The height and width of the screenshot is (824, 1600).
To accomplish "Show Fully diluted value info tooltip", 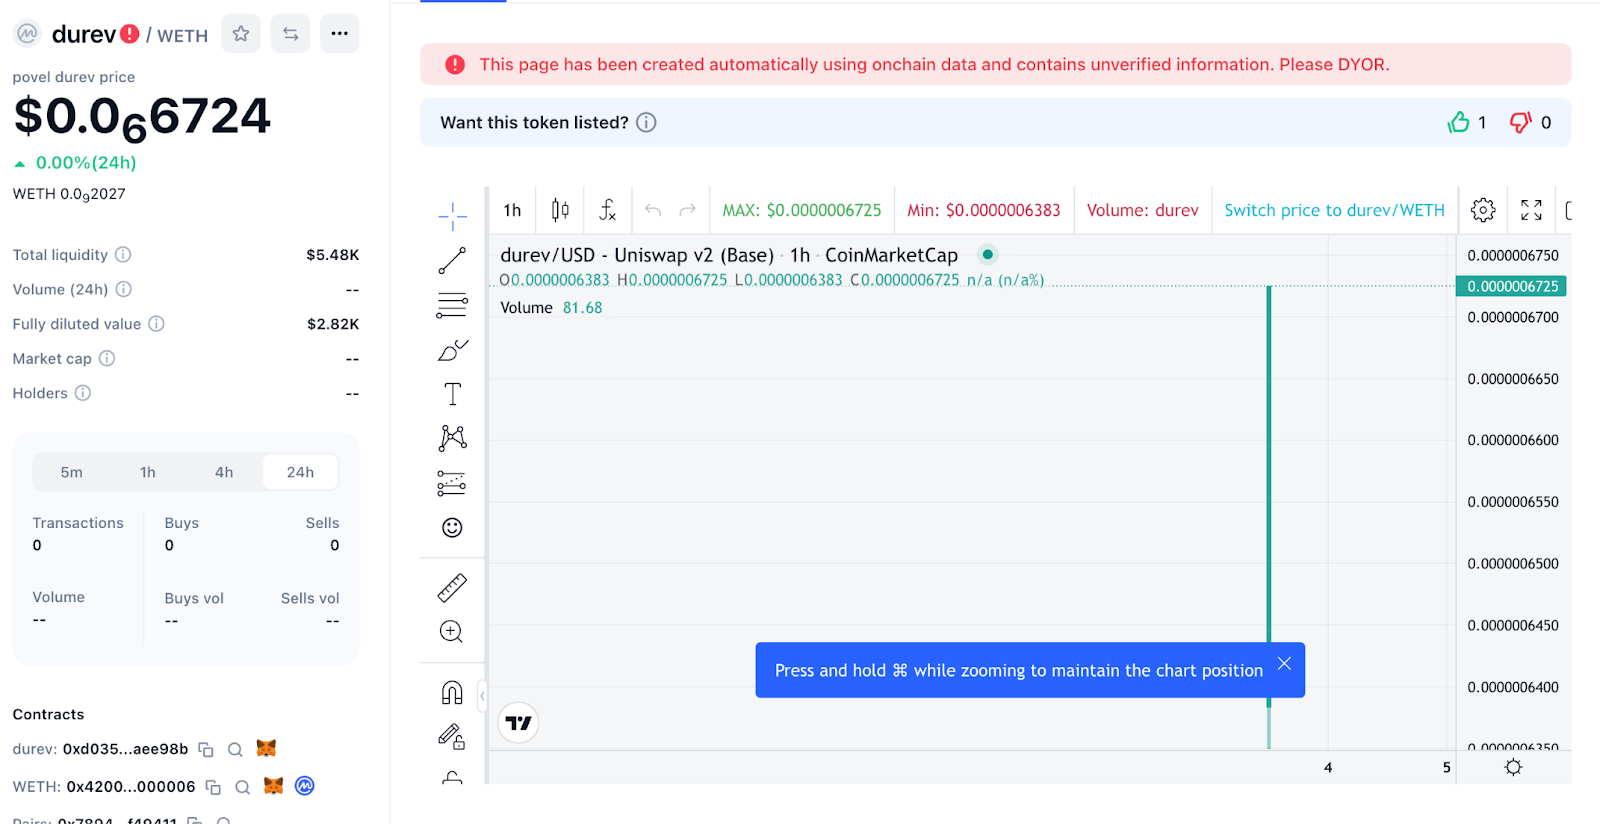I will pos(157,323).
